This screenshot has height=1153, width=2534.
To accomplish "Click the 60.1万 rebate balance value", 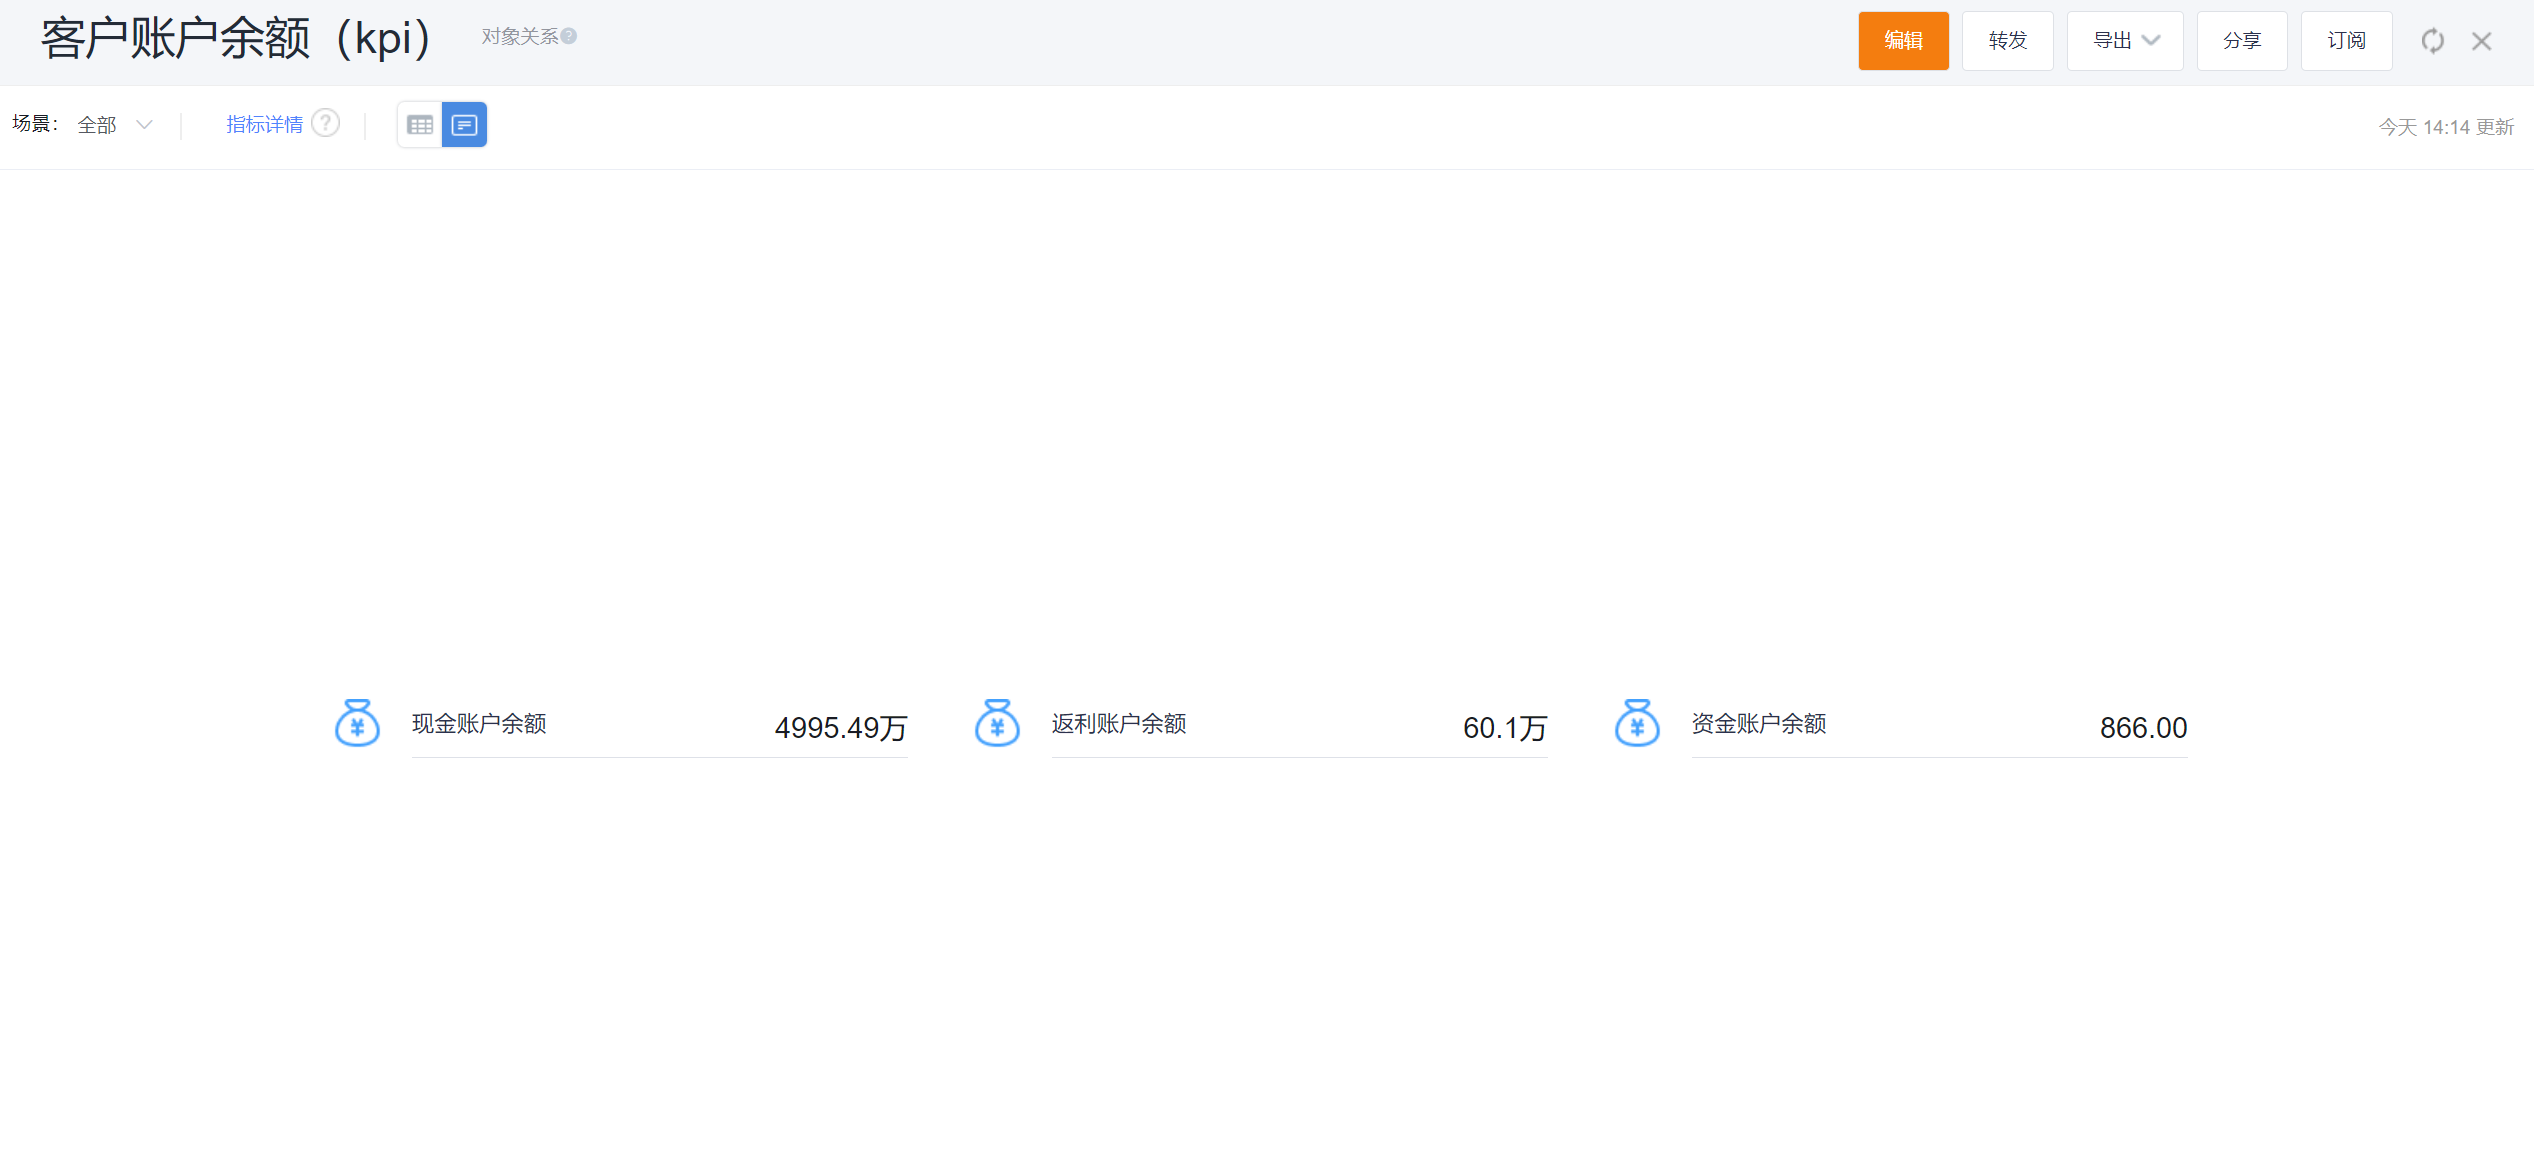I will tap(1504, 727).
